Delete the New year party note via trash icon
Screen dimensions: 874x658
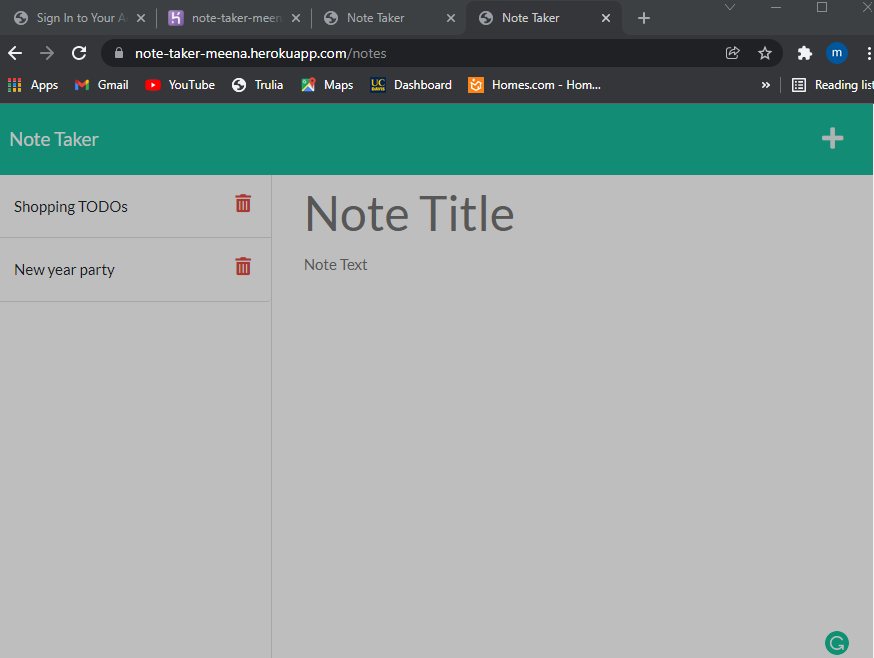click(242, 266)
